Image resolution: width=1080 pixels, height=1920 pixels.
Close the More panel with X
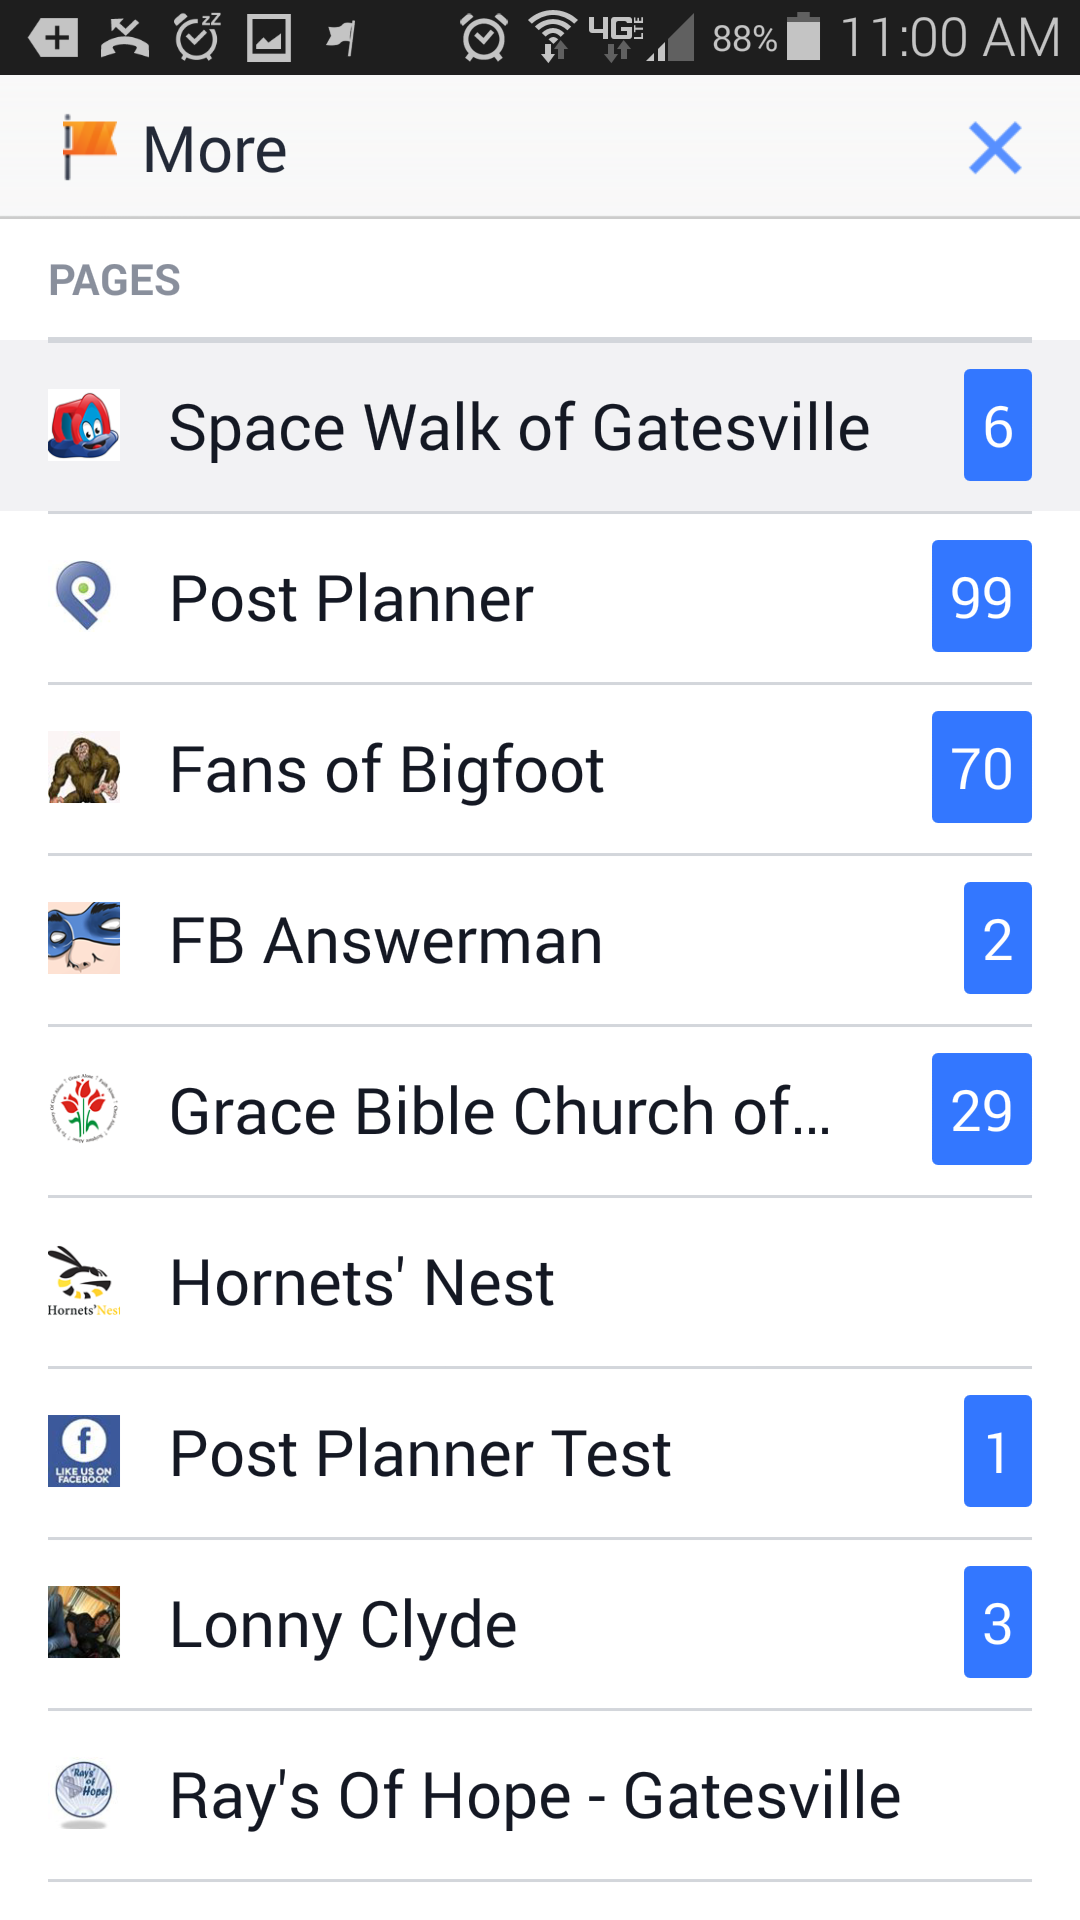pyautogui.click(x=994, y=148)
